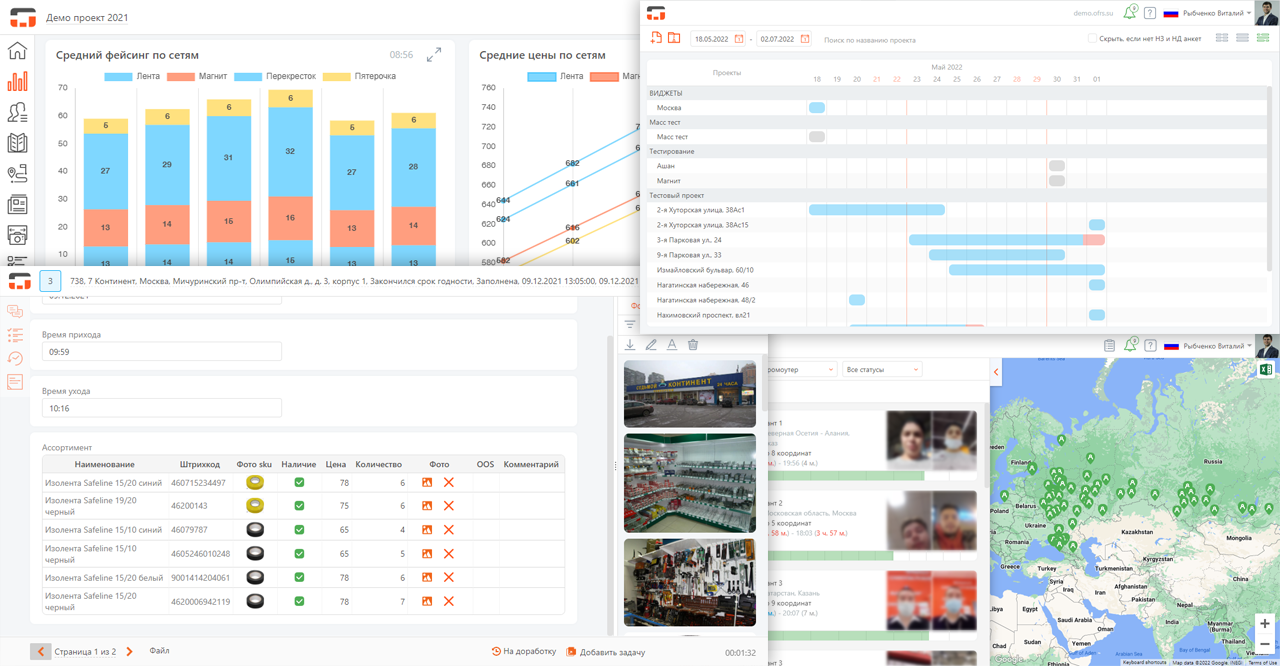The width and height of the screenshot is (1280, 666).
Task: Click the number 3 badge in report header
Action: (x=50, y=281)
